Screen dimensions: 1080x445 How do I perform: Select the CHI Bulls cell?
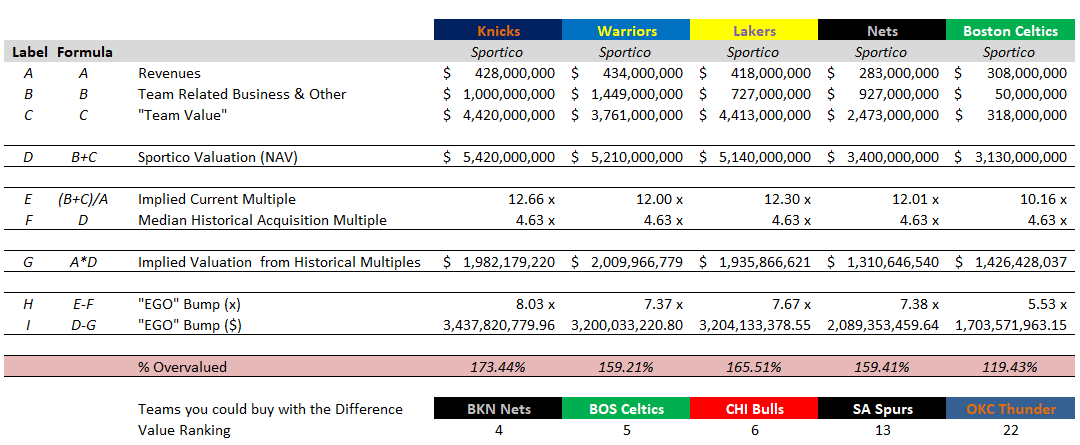click(754, 408)
